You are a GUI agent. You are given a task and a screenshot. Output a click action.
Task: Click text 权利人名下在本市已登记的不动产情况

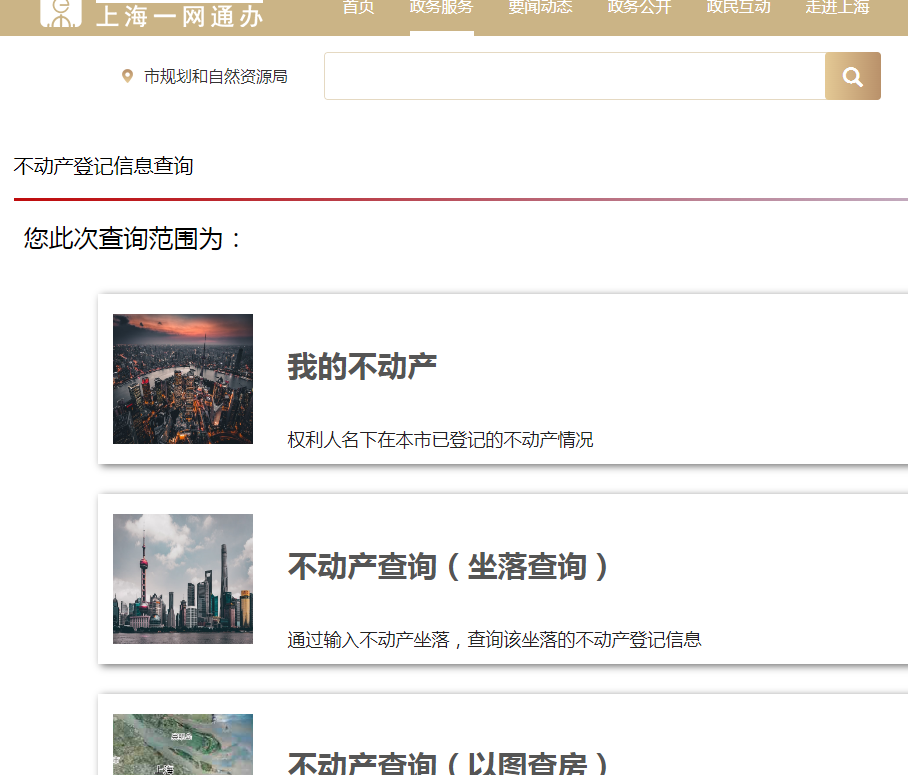click(440, 440)
